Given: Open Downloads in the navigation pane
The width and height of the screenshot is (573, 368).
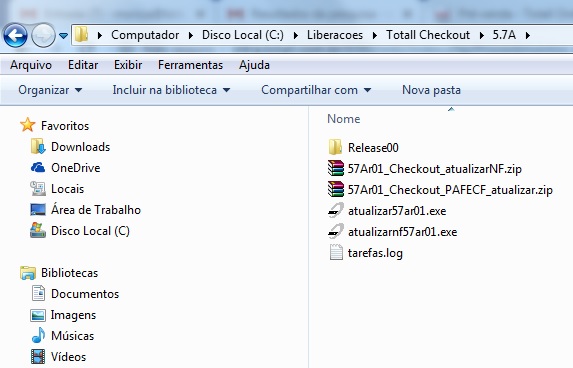Looking at the screenshot, I should pos(80,147).
